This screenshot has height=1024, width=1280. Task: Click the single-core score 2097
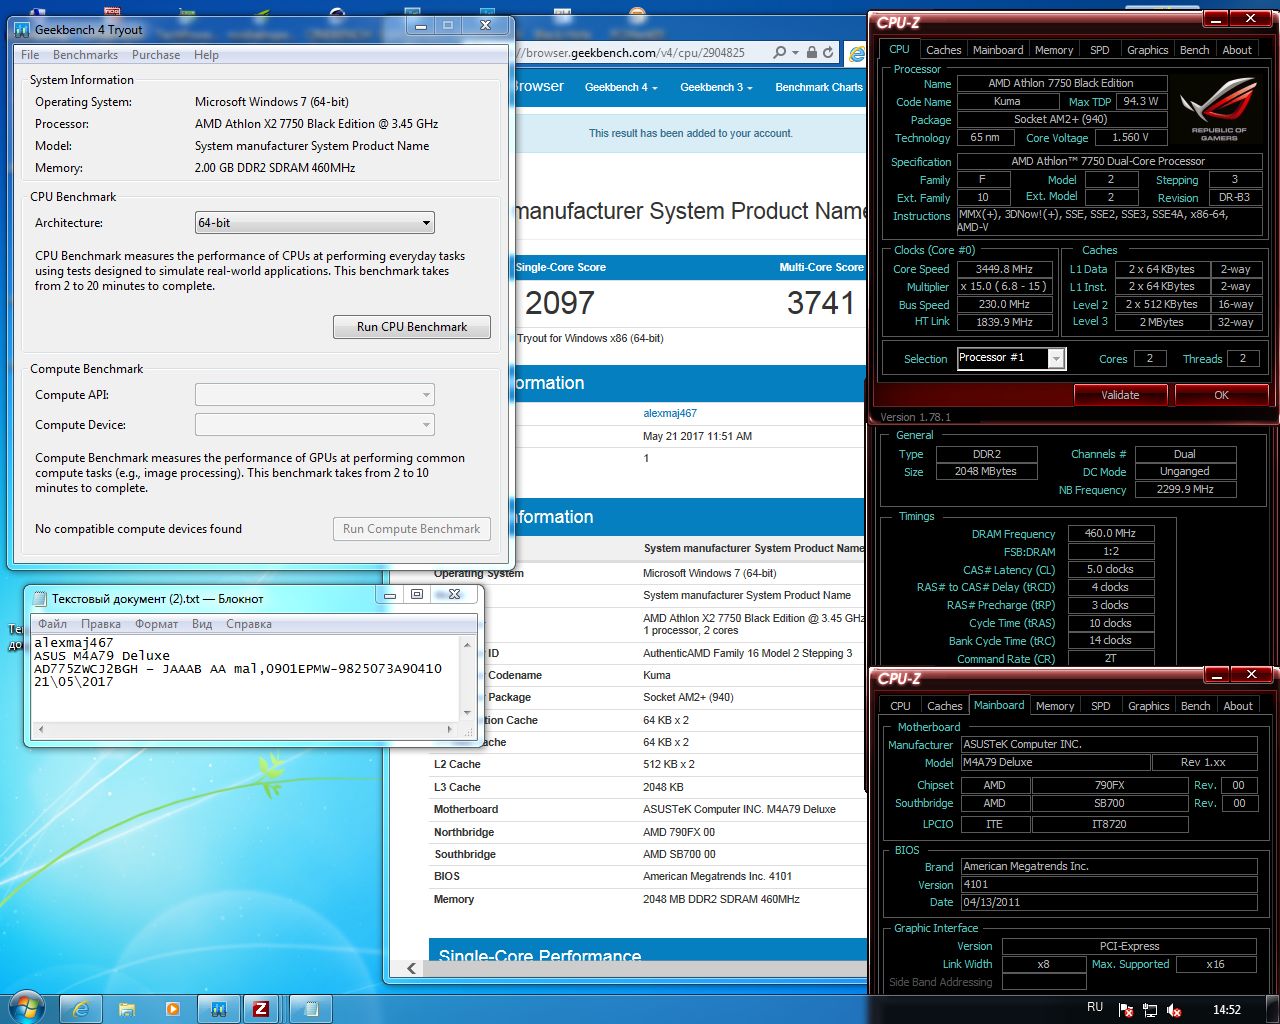[x=560, y=303]
